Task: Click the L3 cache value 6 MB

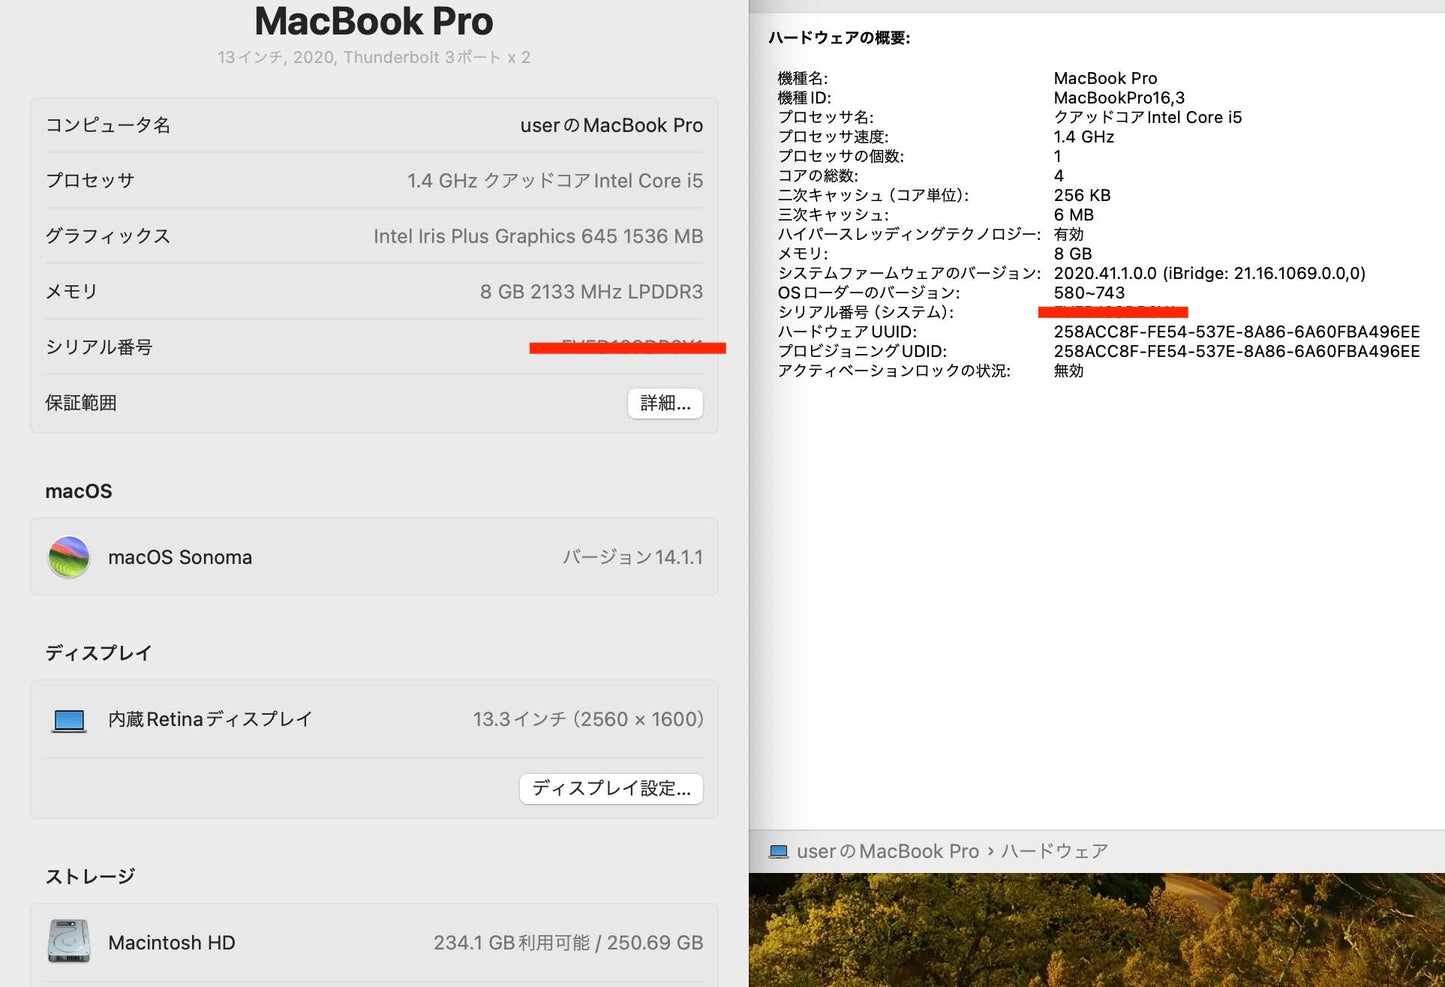Action: point(1074,215)
